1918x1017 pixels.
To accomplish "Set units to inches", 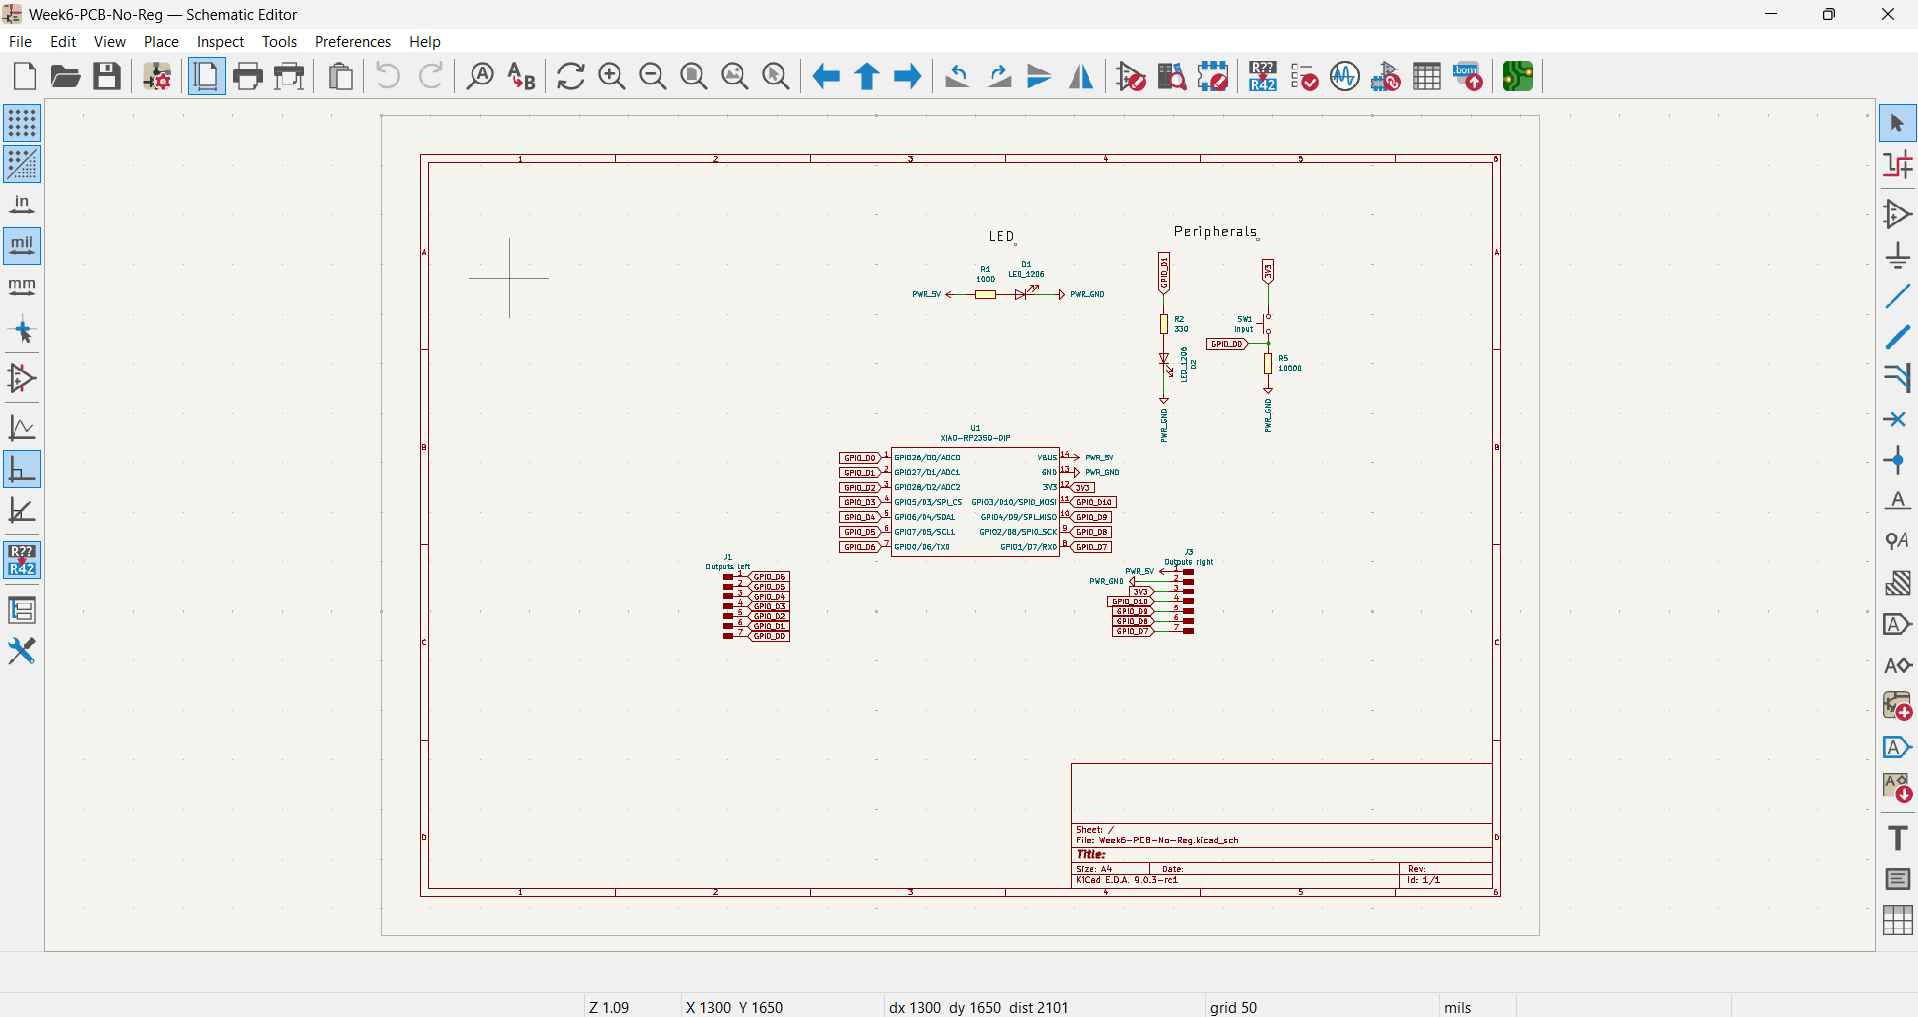I will 22,205.
